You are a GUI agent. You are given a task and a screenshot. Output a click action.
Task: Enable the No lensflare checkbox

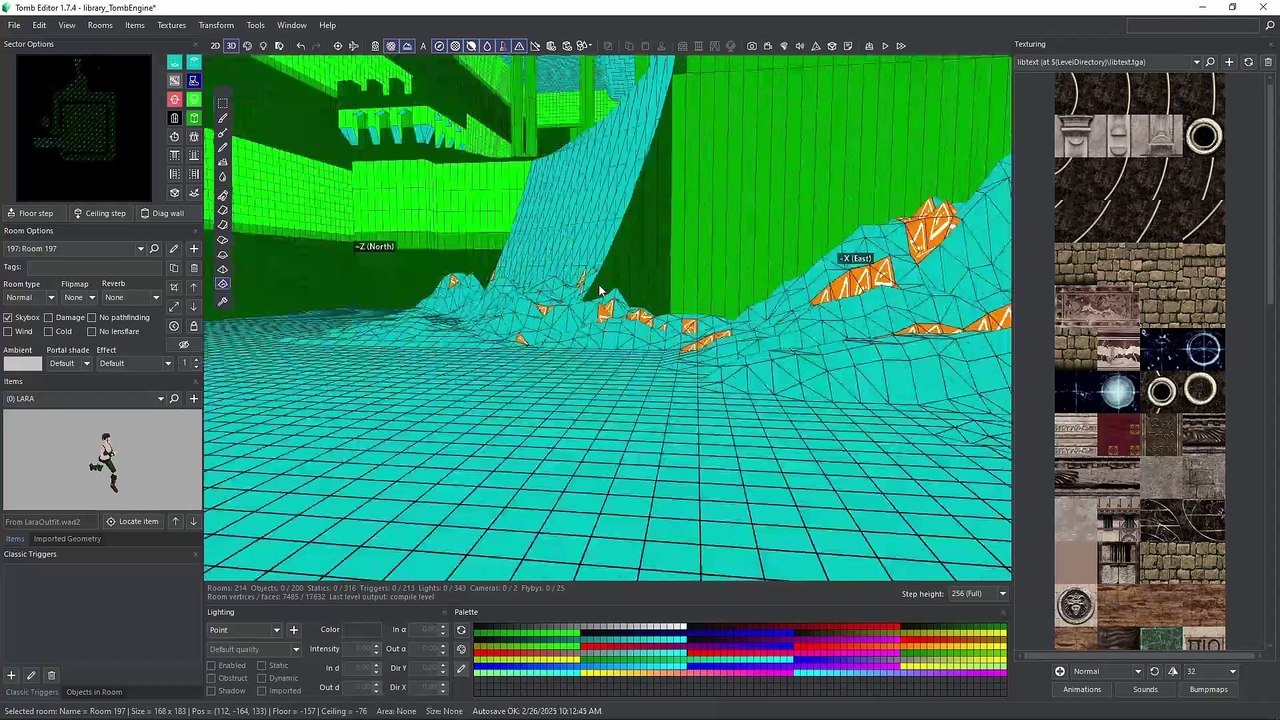(92, 331)
